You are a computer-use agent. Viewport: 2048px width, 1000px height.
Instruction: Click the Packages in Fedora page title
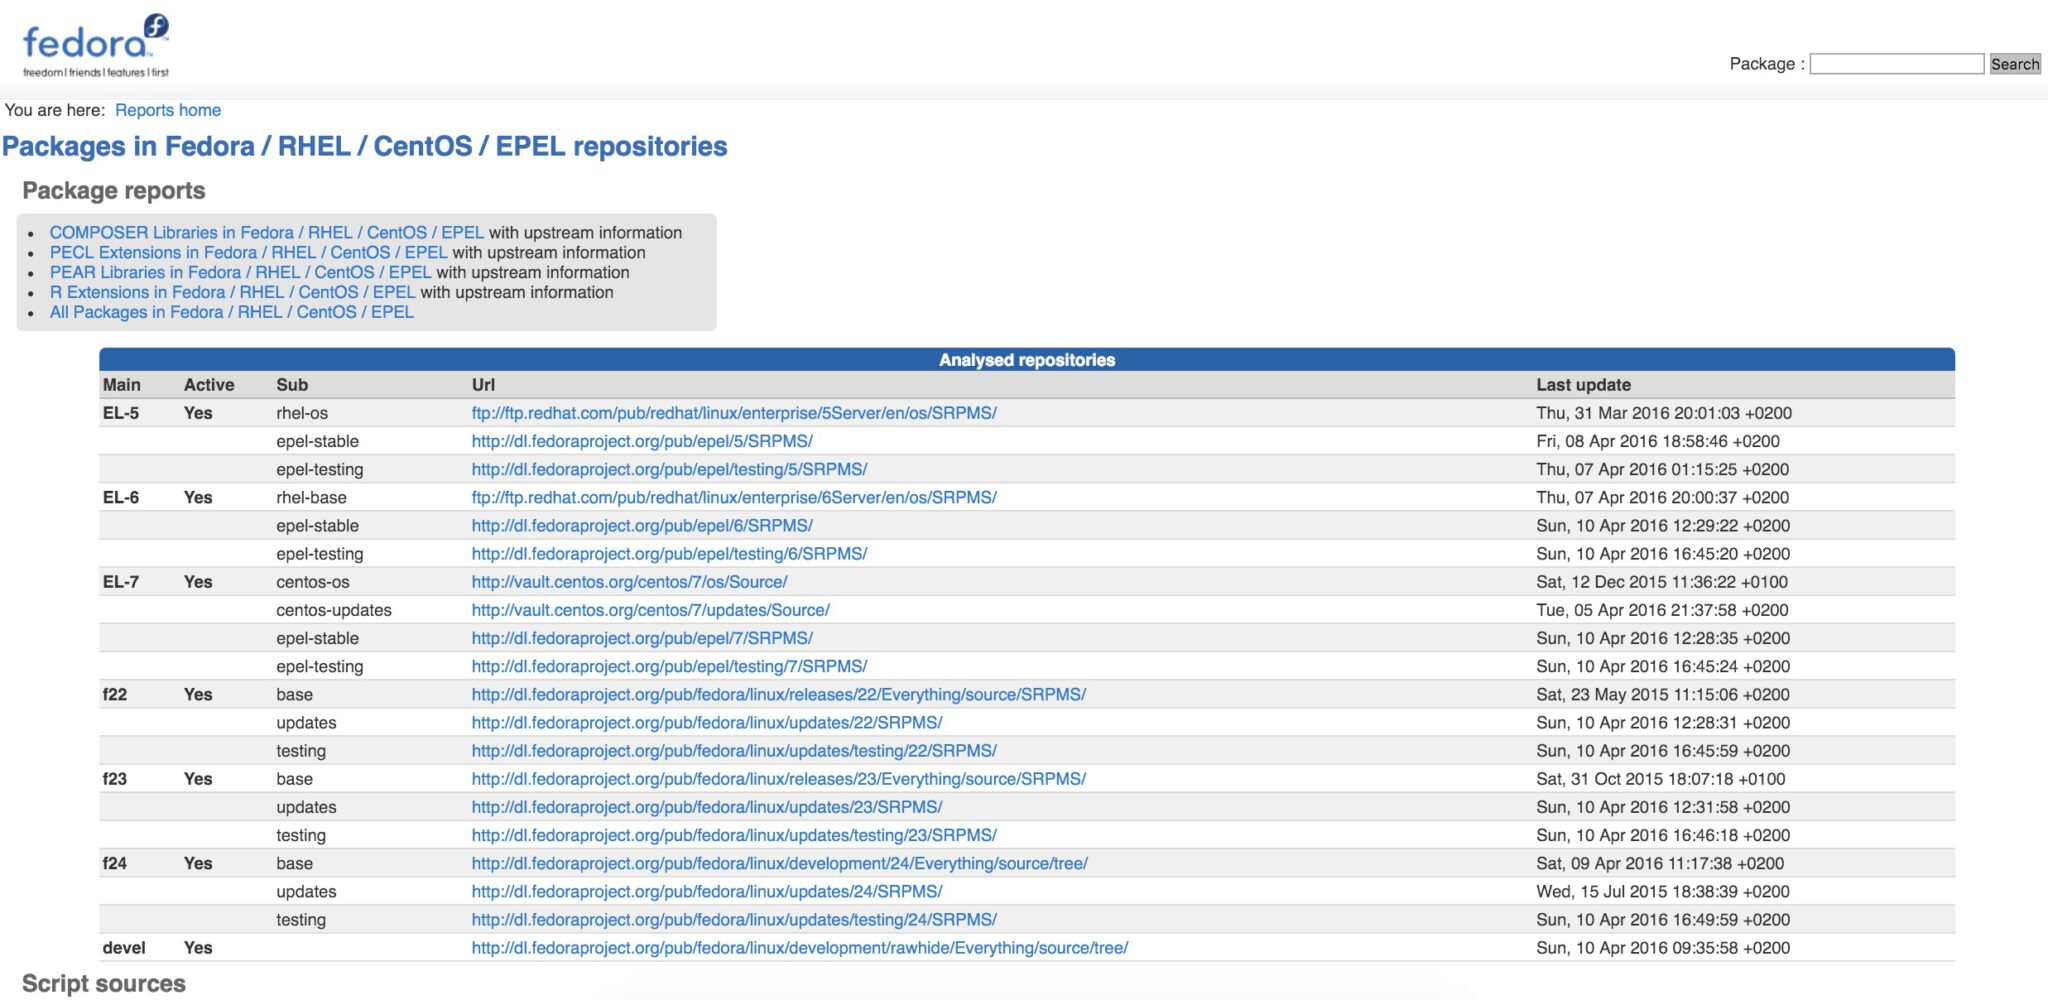pyautogui.click(x=365, y=146)
